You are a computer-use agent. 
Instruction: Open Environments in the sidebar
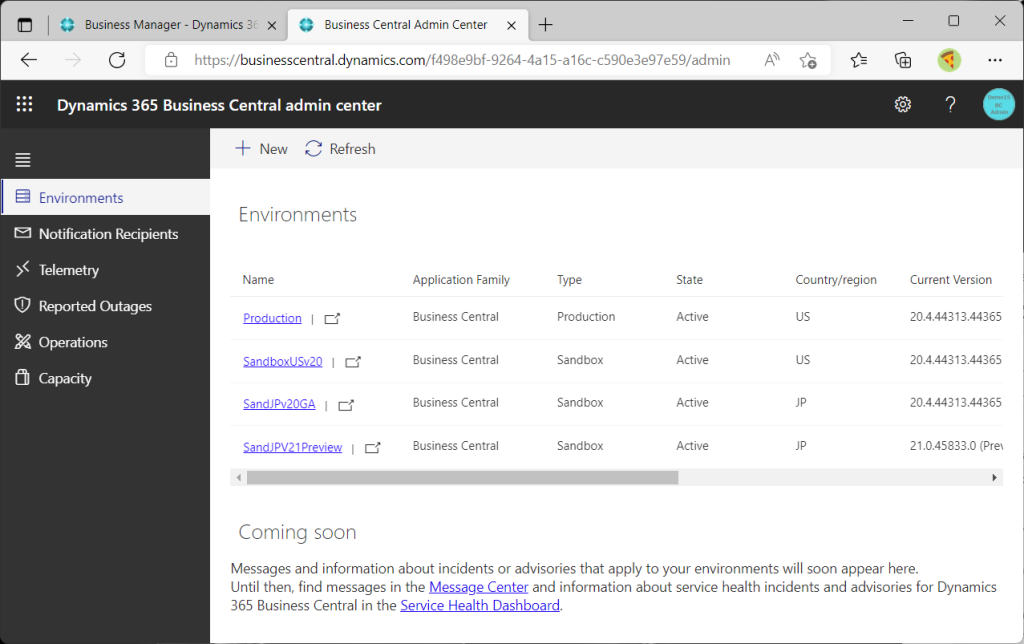click(x=105, y=197)
